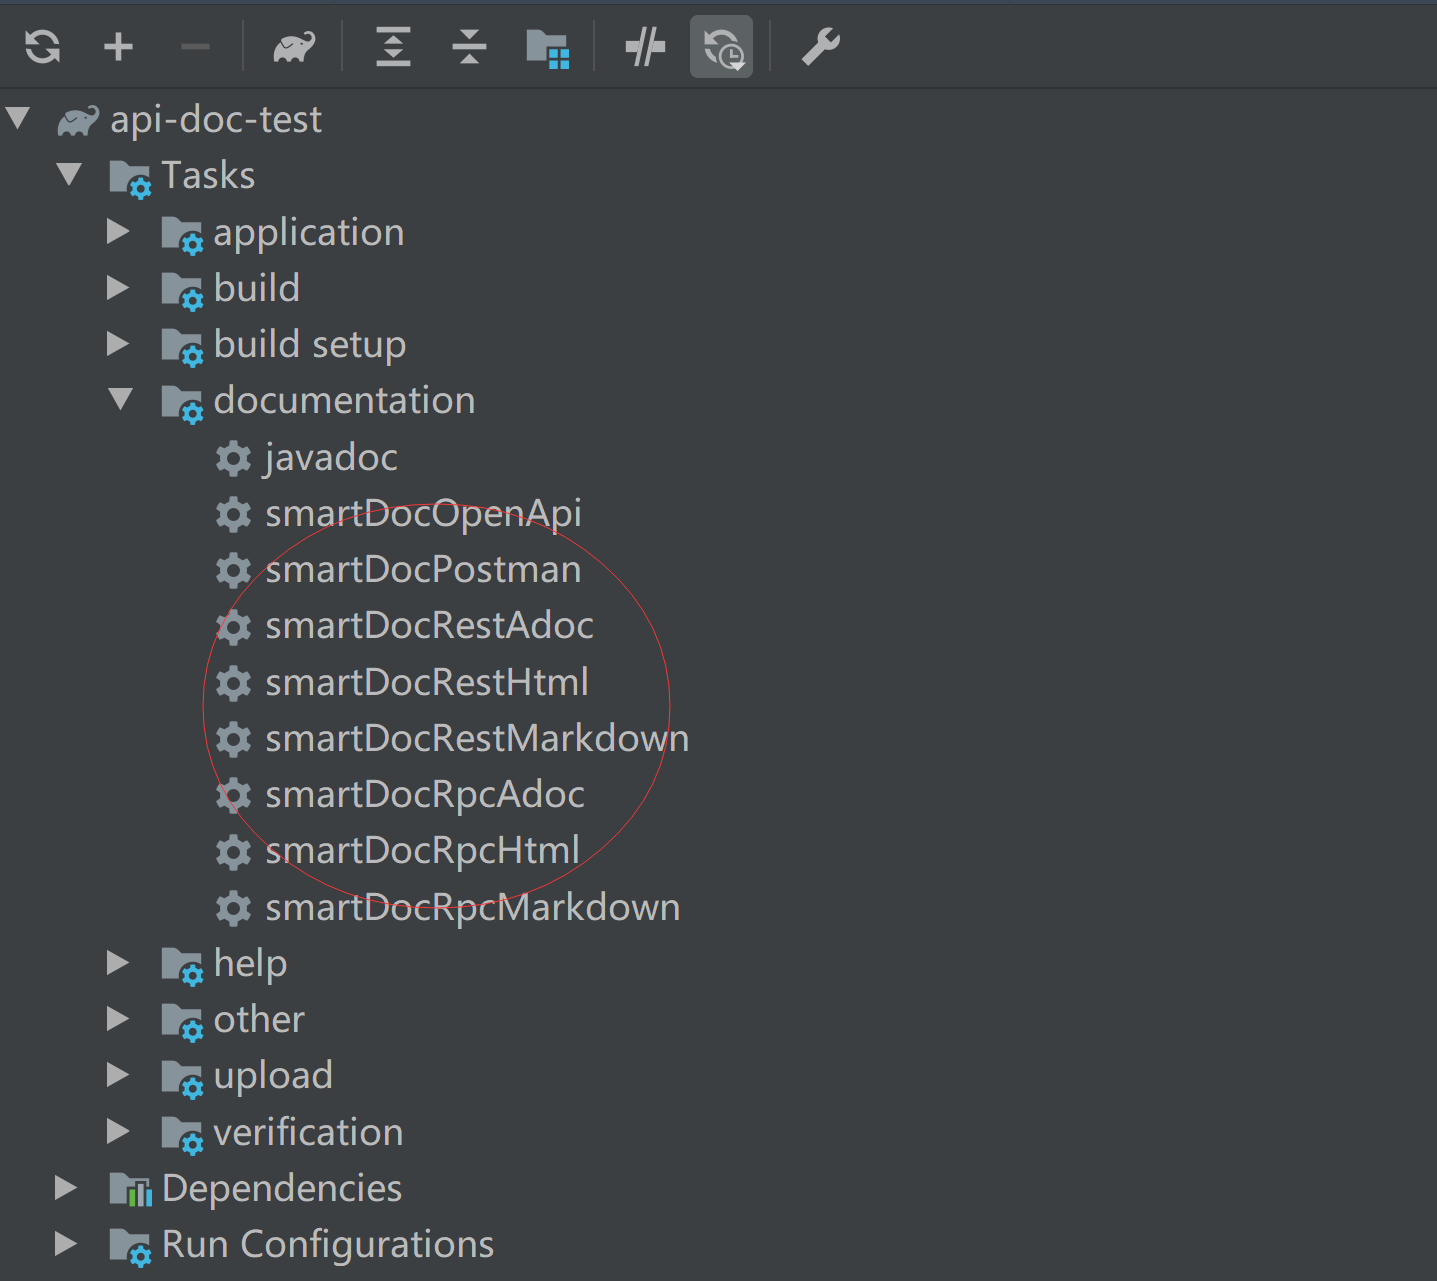Screen dimensions: 1437x1281
Task: Select the build setup label
Action: [x=310, y=346]
